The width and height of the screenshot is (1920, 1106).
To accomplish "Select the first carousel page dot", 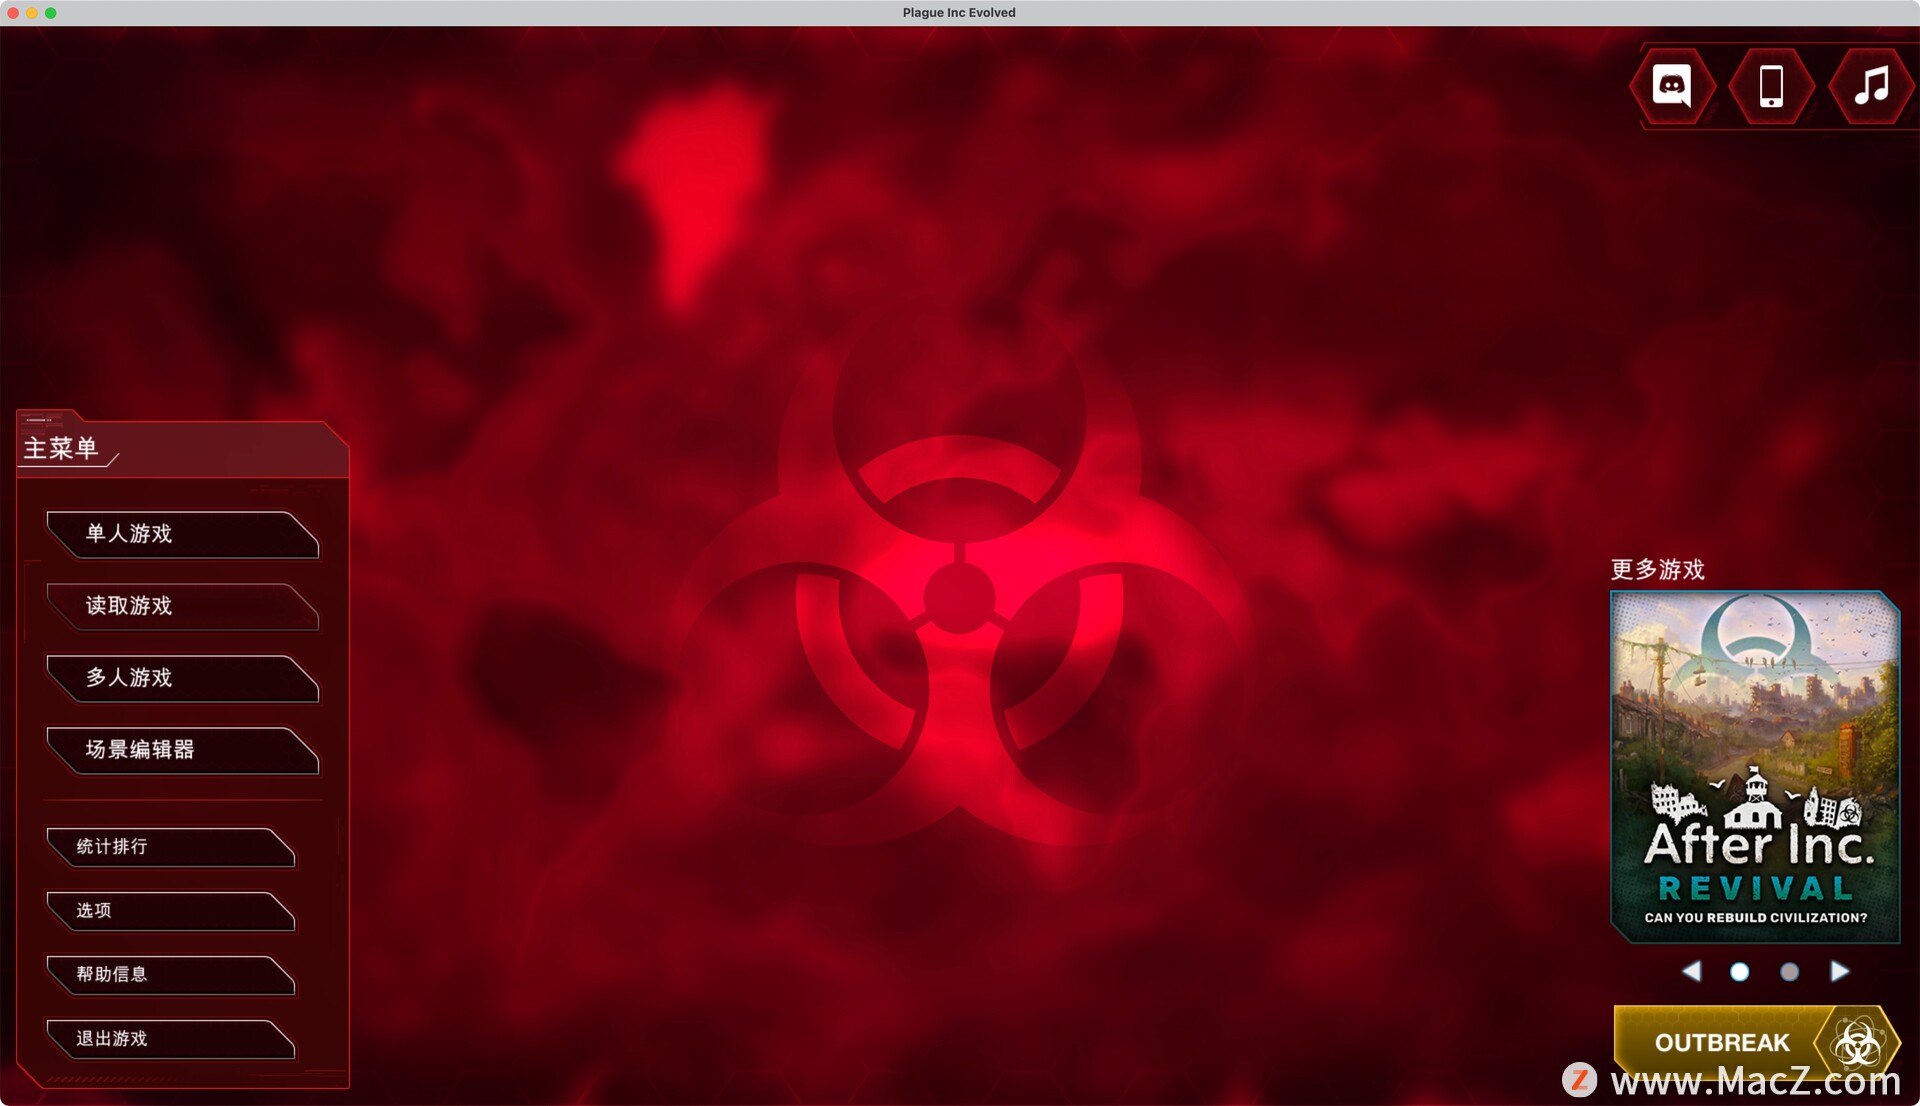I will coord(1740,972).
